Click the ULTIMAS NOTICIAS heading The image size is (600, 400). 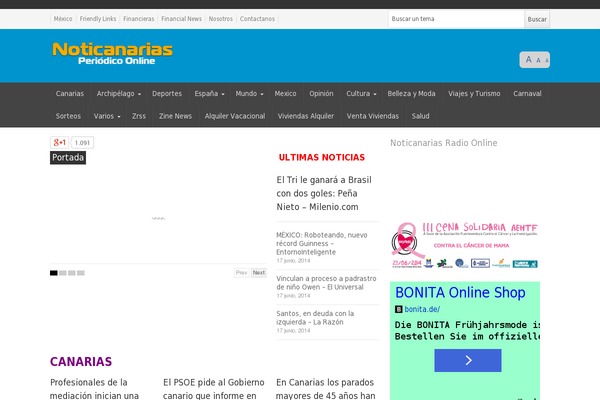[322, 157]
